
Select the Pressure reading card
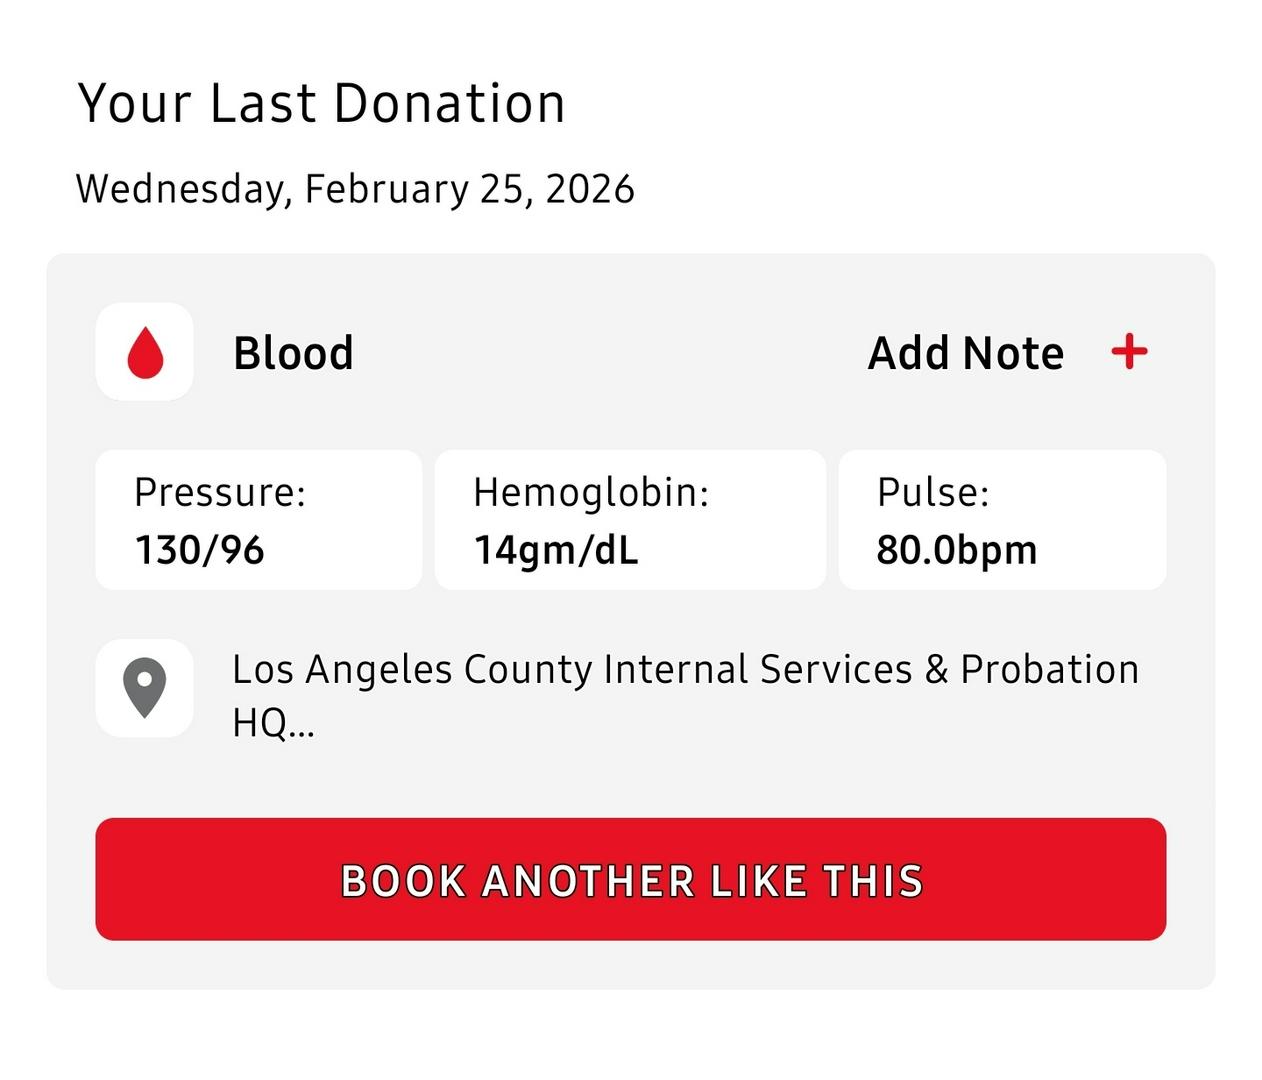coord(258,520)
